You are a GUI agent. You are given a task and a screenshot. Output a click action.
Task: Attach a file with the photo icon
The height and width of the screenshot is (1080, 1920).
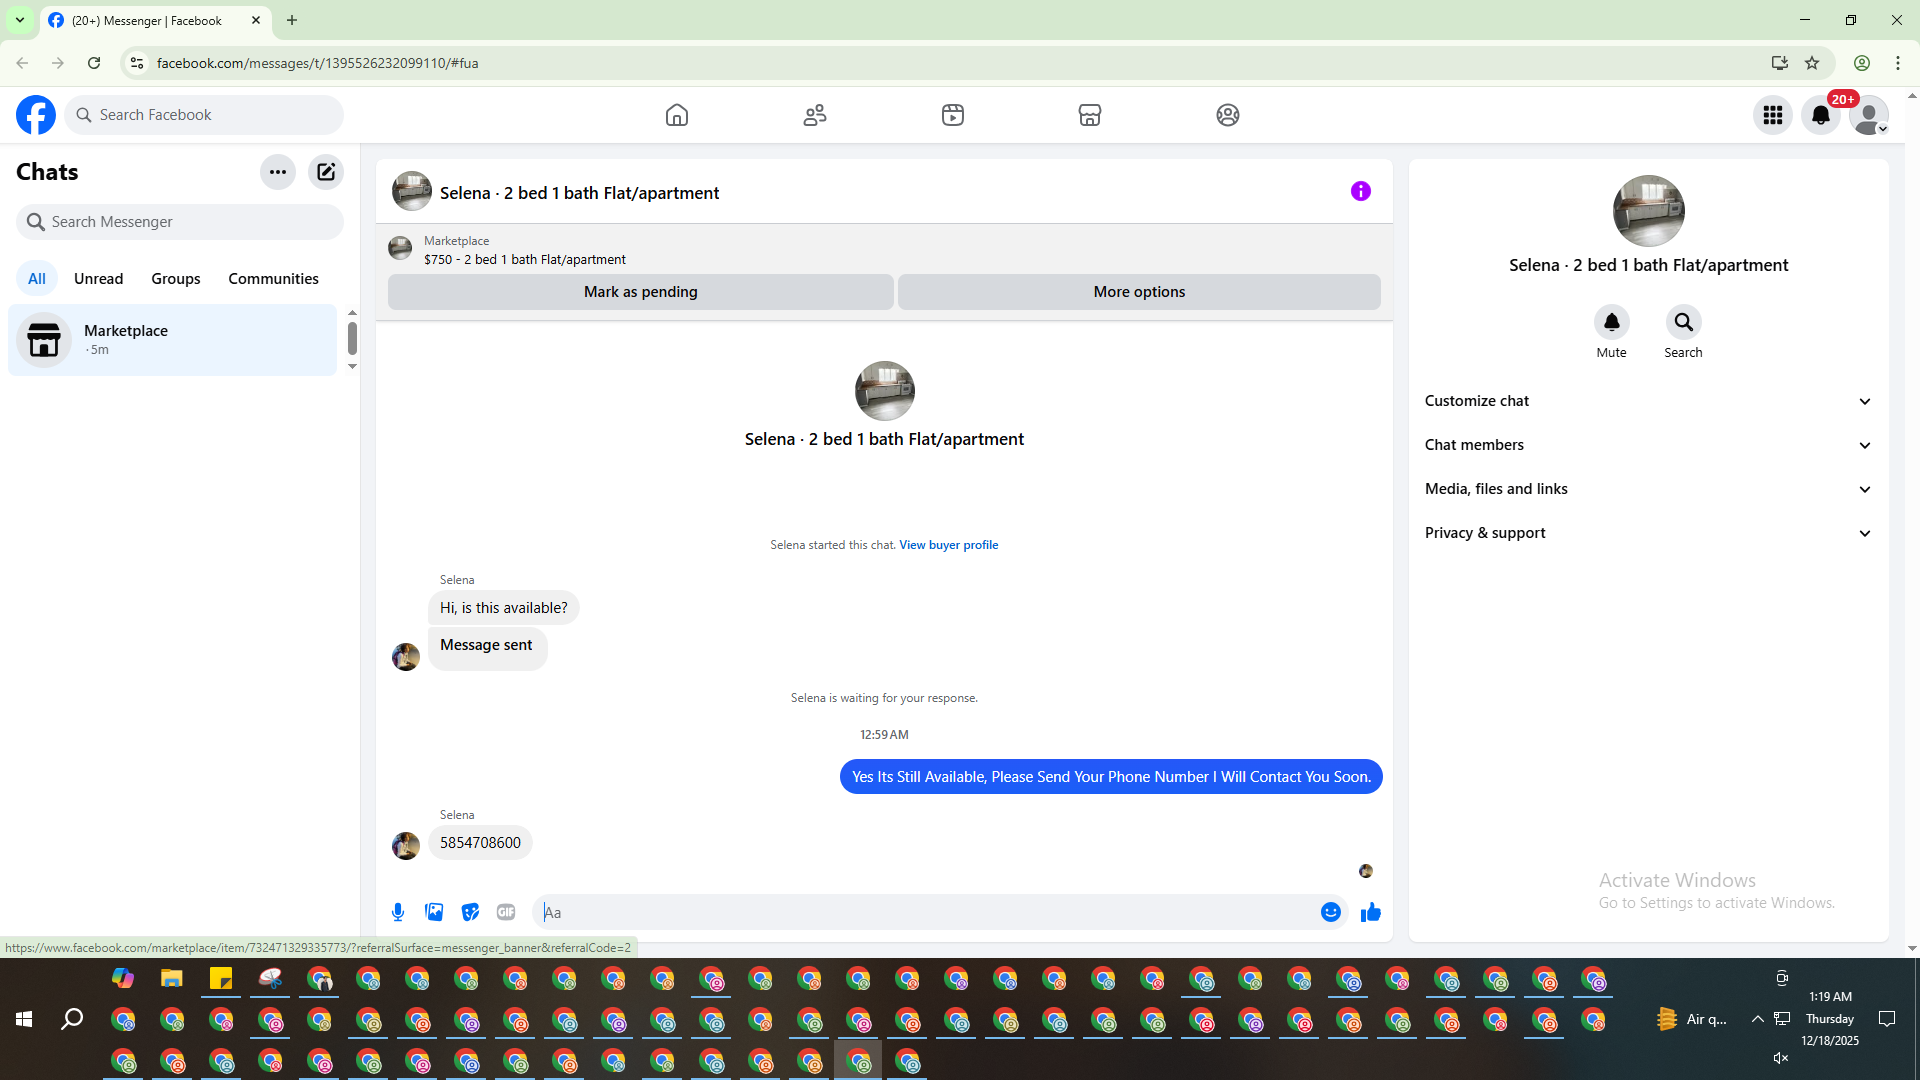click(434, 912)
